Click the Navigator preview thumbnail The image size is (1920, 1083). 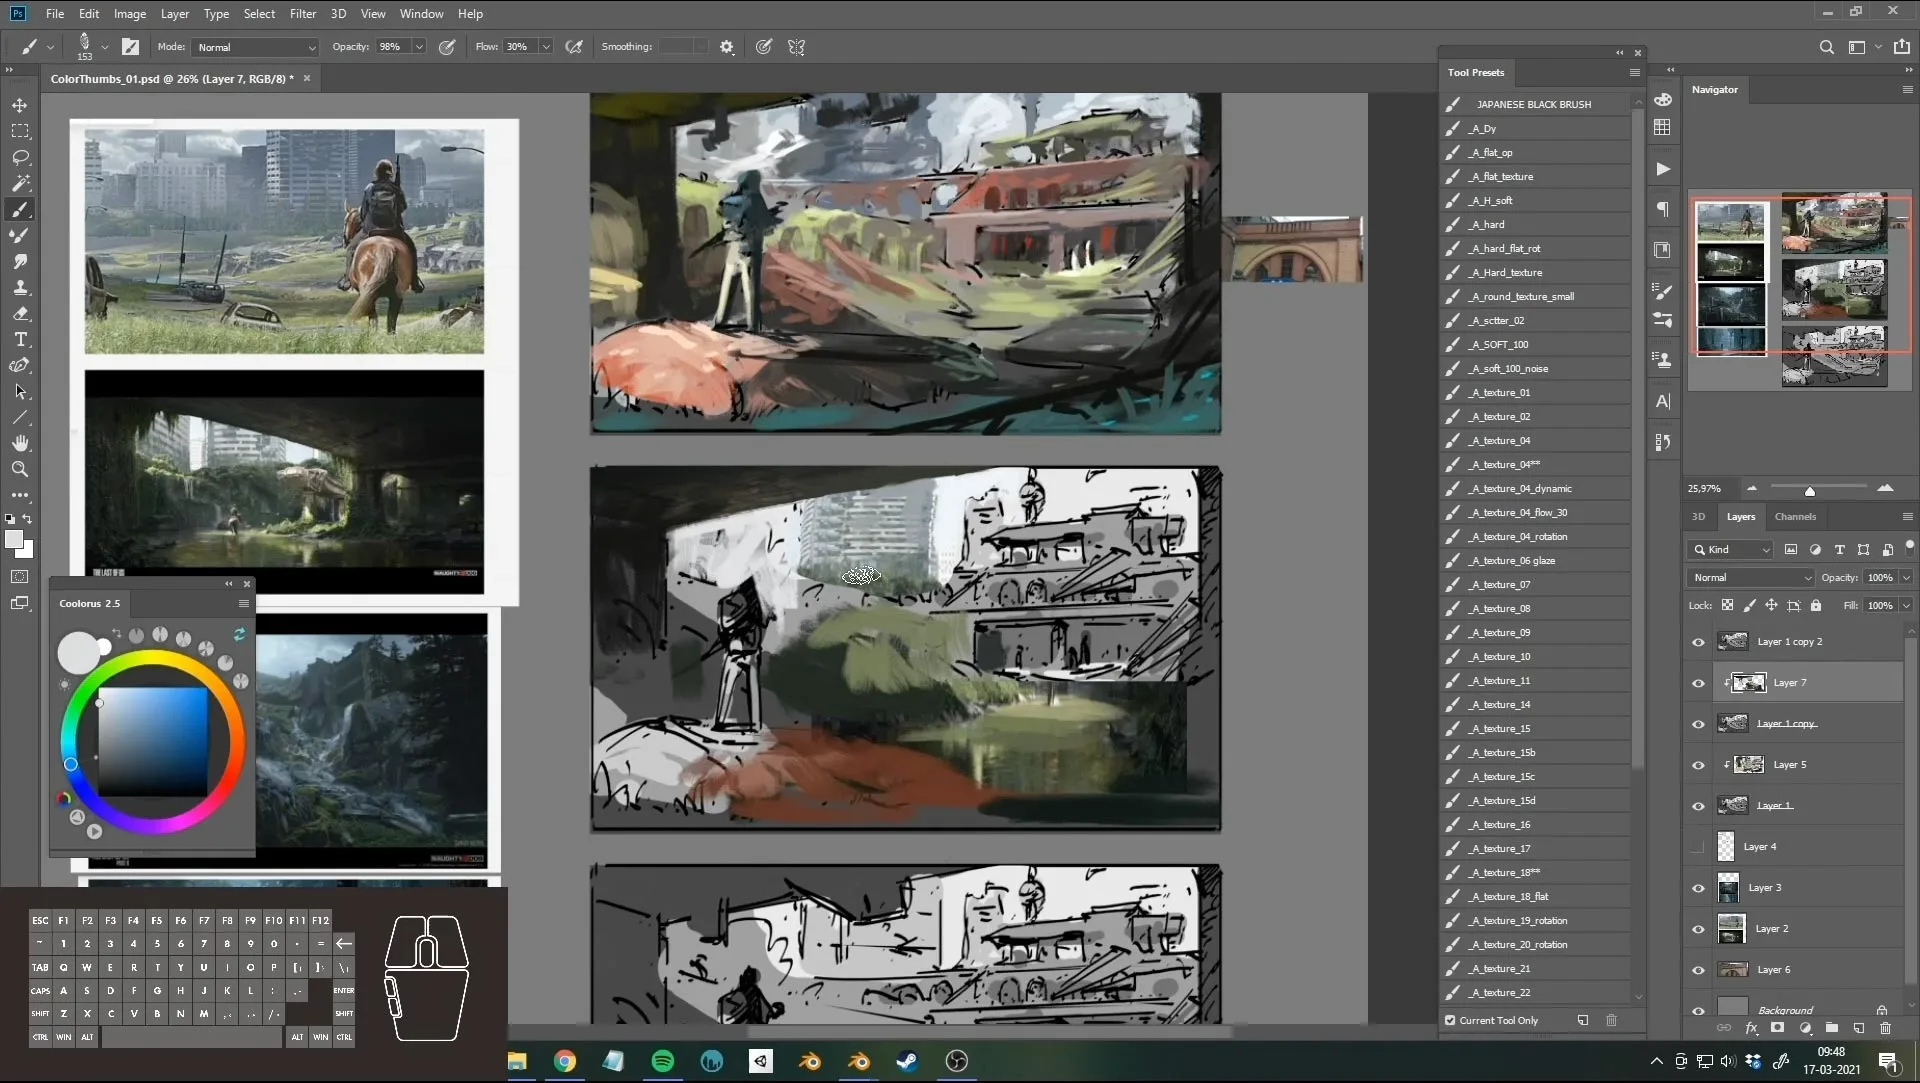(x=1800, y=290)
